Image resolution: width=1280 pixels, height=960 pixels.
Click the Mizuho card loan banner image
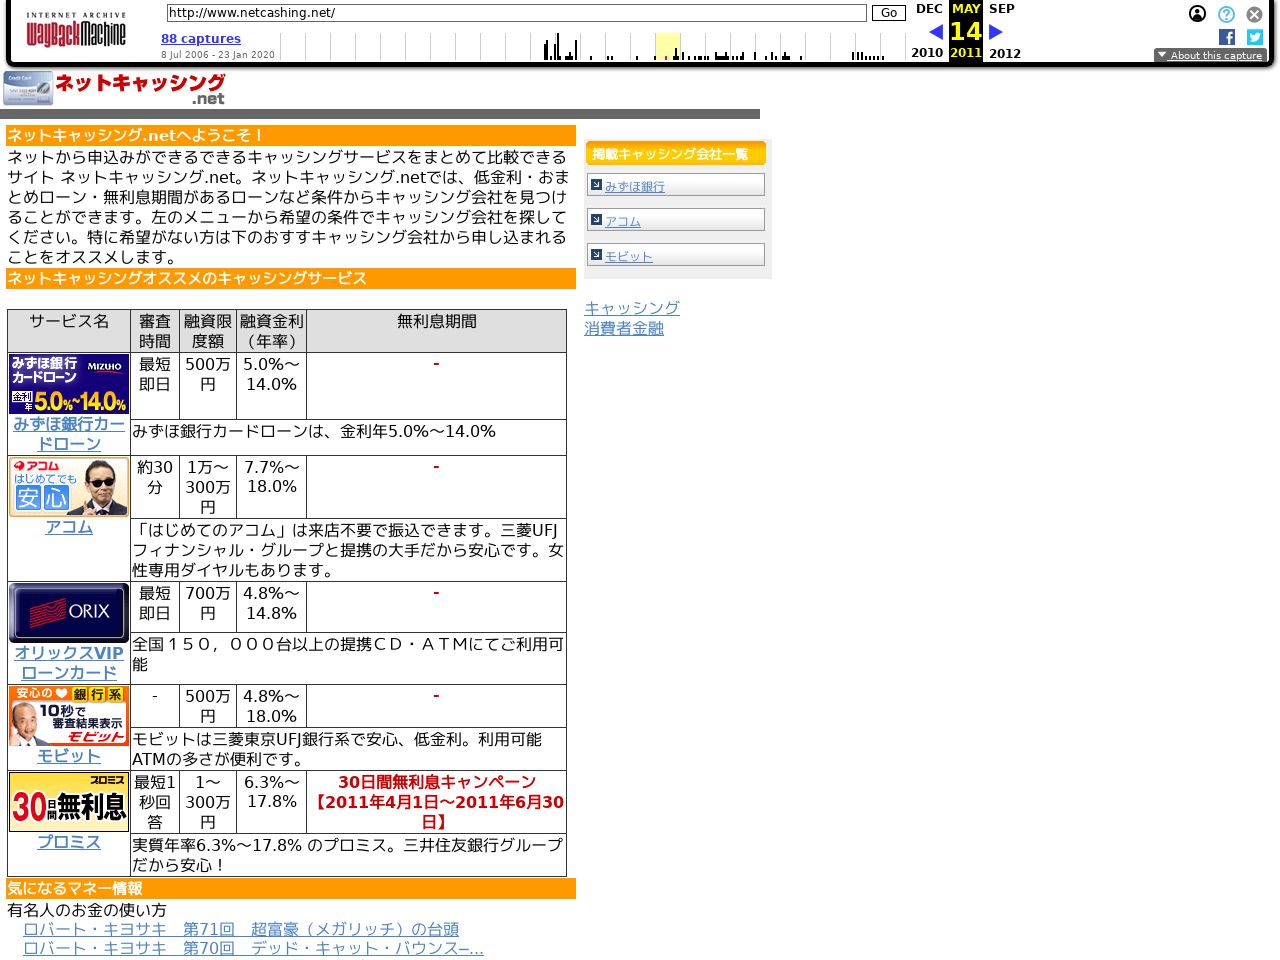[x=69, y=384]
